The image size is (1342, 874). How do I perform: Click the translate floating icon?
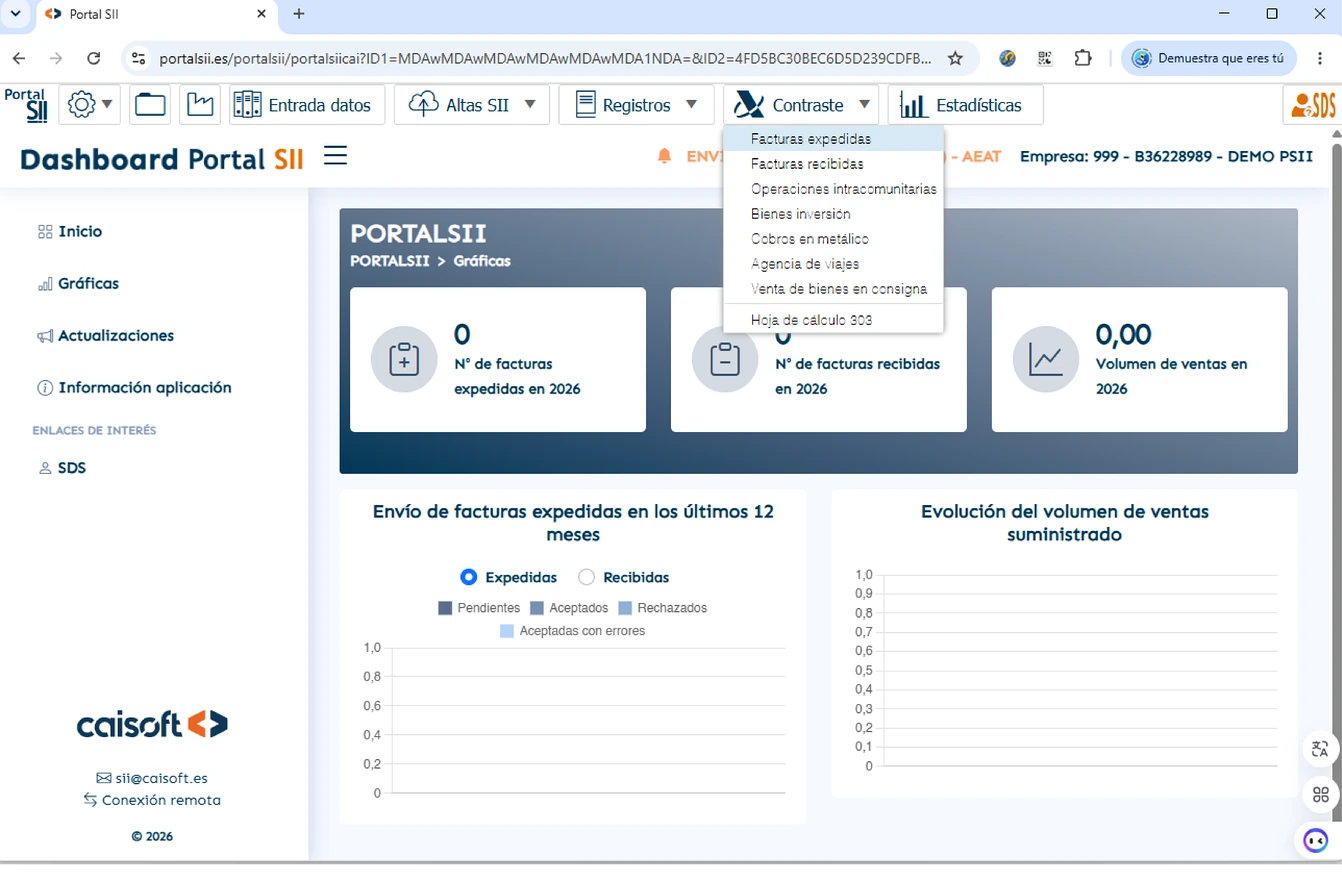(x=1320, y=748)
